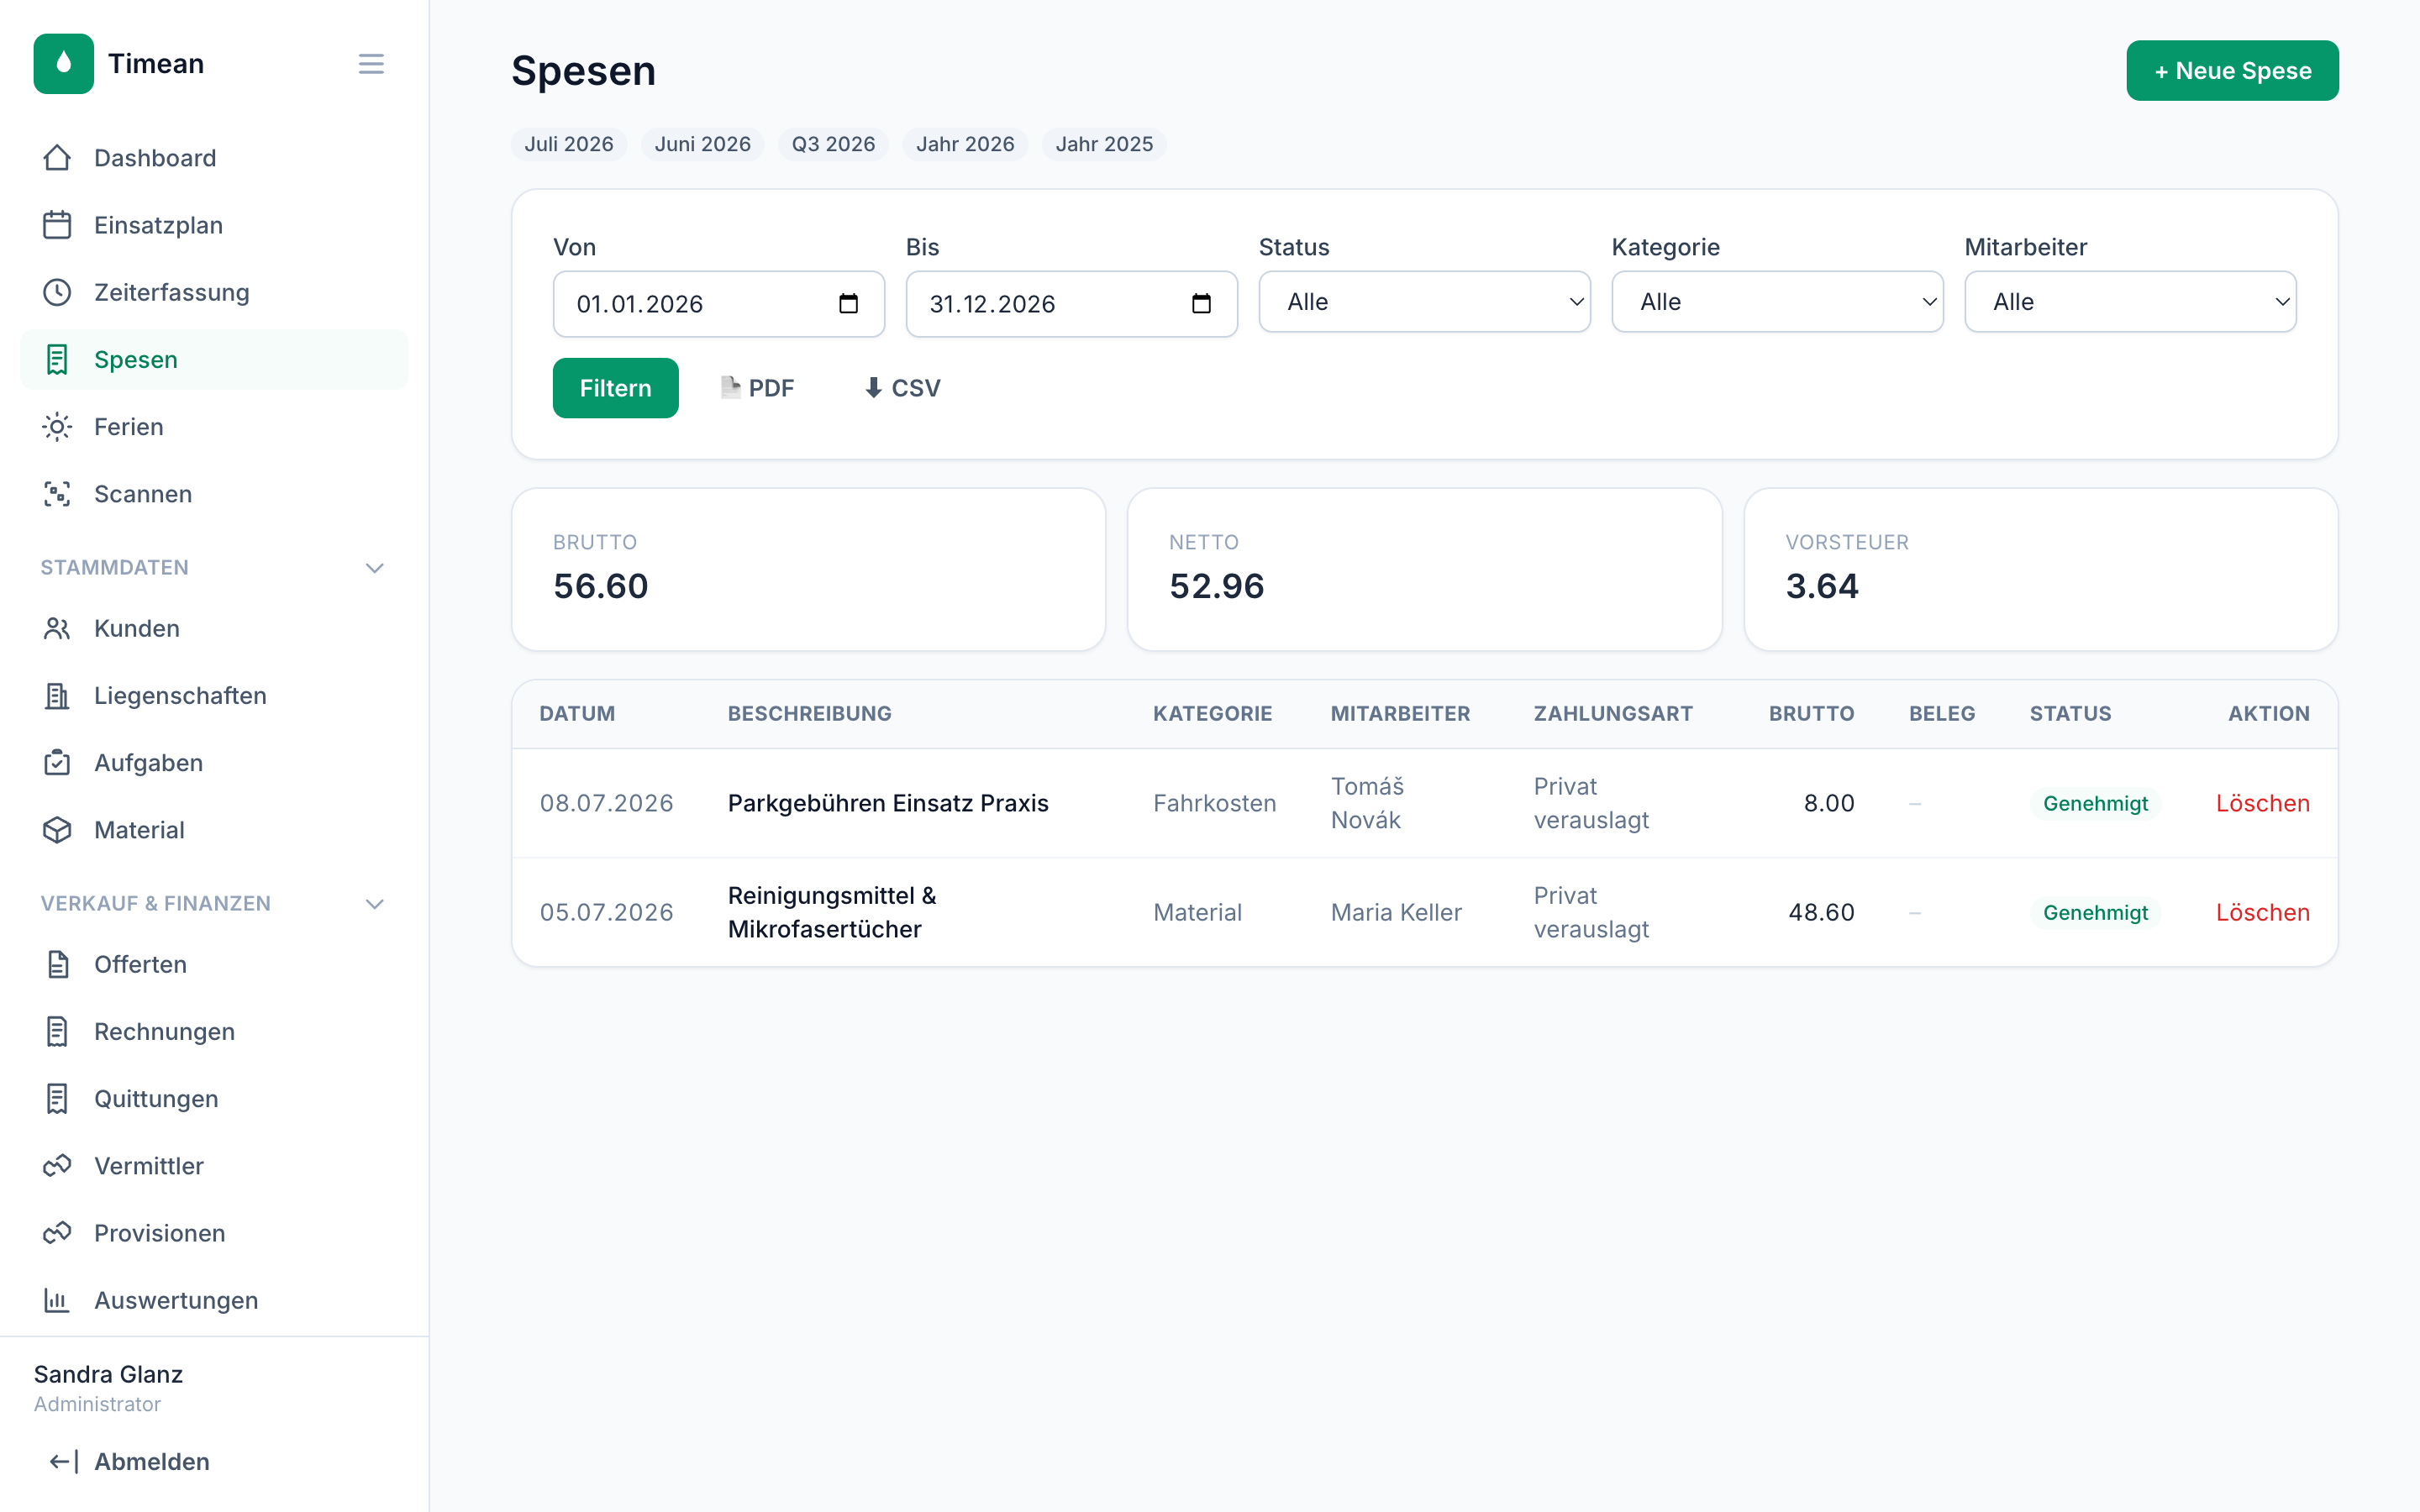The width and height of the screenshot is (2420, 1512).
Task: Click the Einsatzplan calendar icon
Action: (x=57, y=225)
